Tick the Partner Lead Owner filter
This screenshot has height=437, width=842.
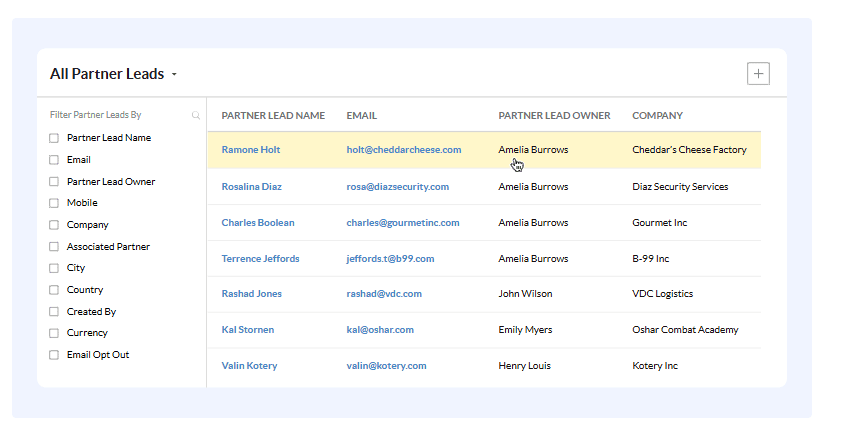[x=54, y=182]
